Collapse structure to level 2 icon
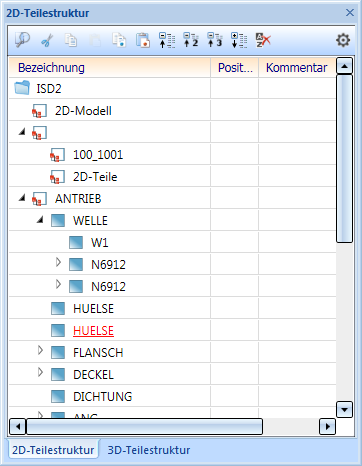This screenshot has height=466, width=362. pos(191,40)
